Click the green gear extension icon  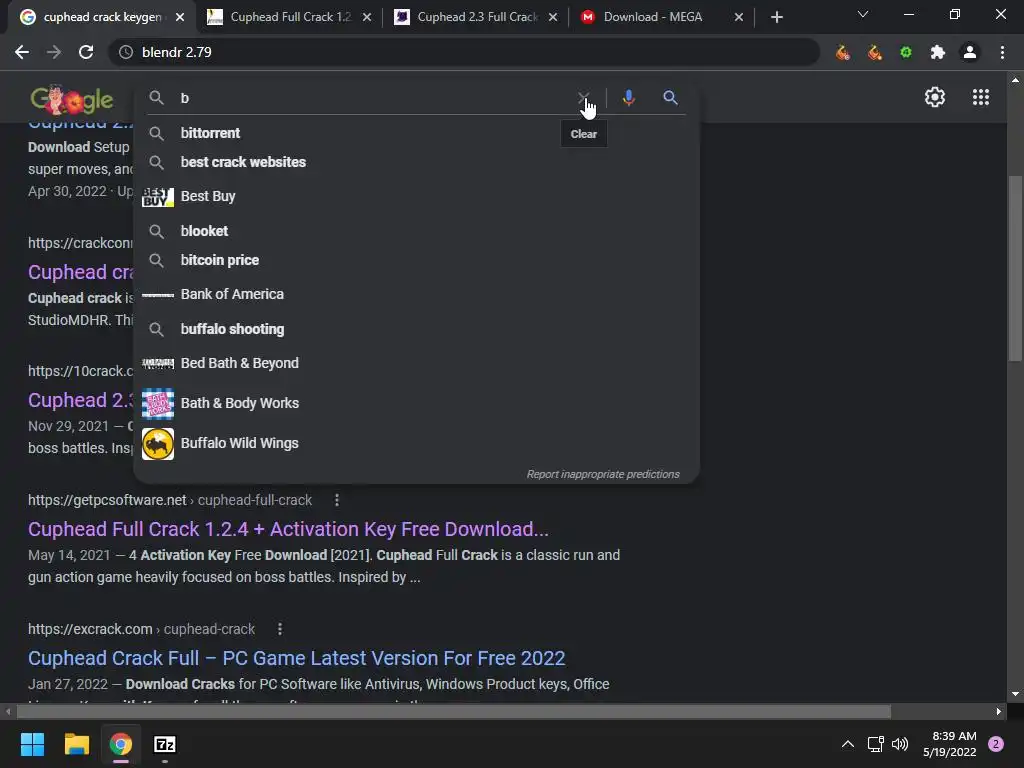(906, 52)
